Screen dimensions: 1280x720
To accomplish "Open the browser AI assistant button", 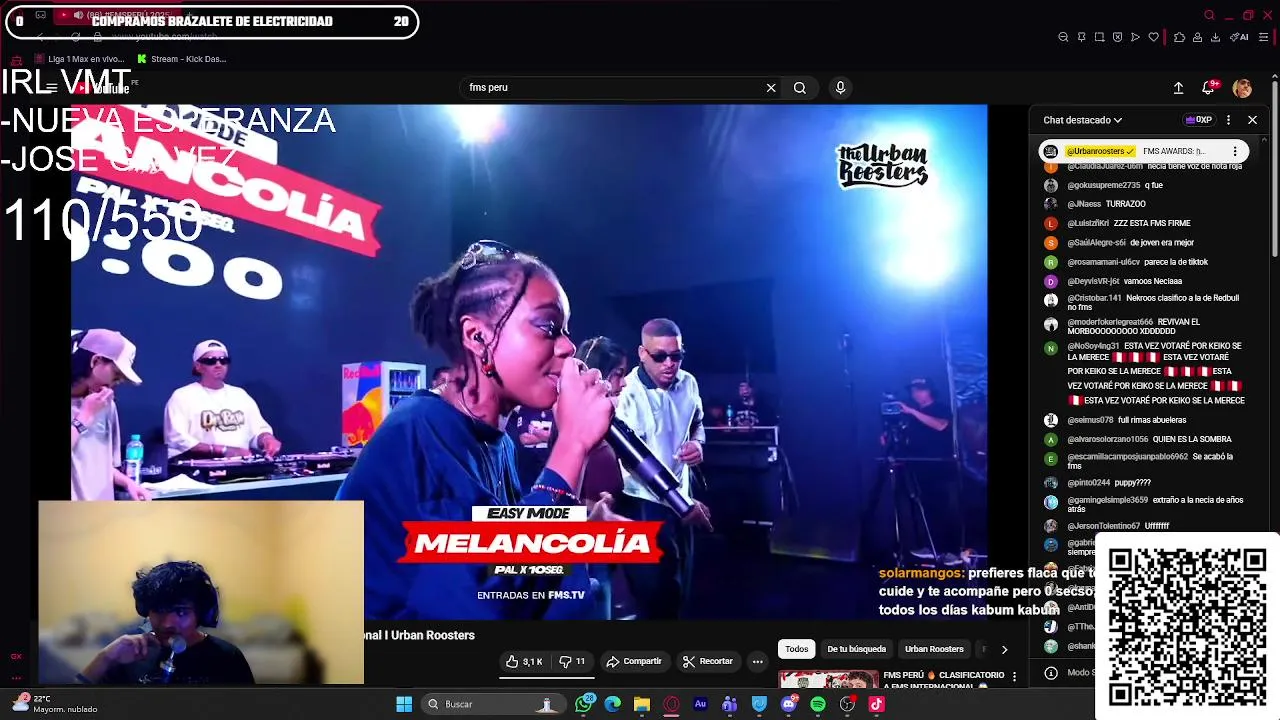I will [x=1240, y=37].
